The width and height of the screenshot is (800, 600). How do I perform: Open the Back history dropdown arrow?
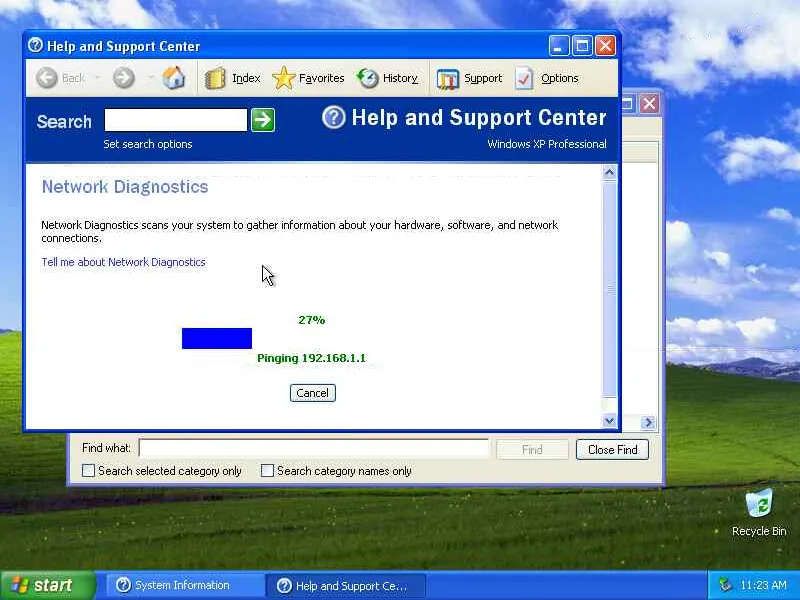click(x=97, y=78)
